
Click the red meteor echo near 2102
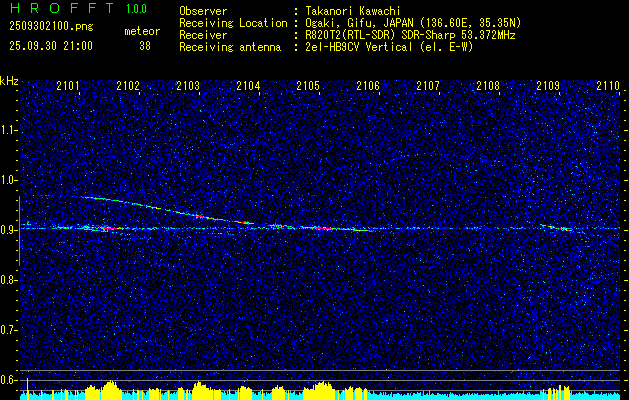click(108, 229)
